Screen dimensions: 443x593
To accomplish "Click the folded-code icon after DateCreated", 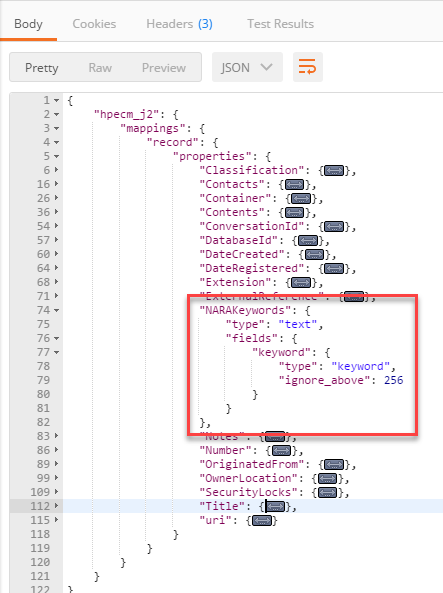I will 314,255.
